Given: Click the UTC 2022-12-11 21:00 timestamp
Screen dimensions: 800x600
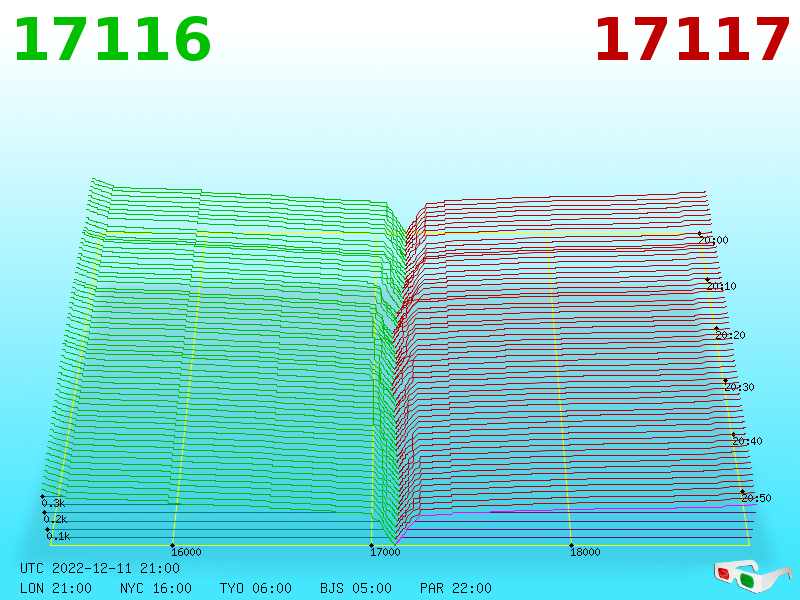Looking at the screenshot, I should (x=100, y=568).
